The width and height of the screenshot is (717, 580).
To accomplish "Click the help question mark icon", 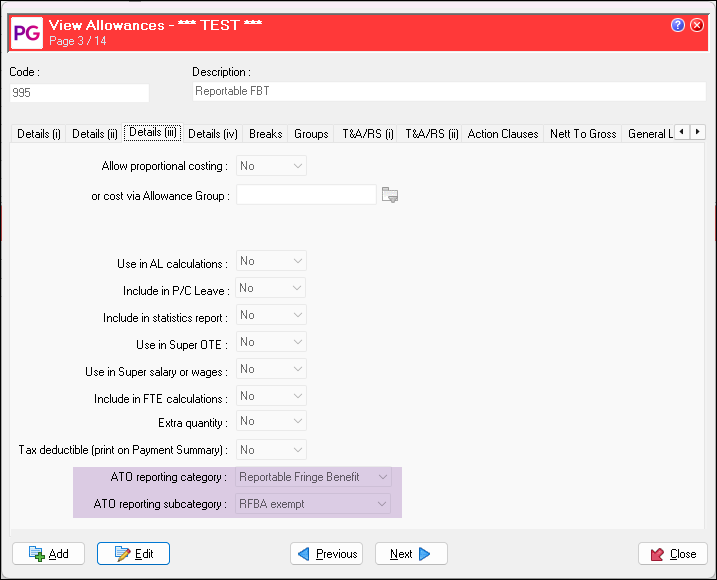I will click(679, 23).
